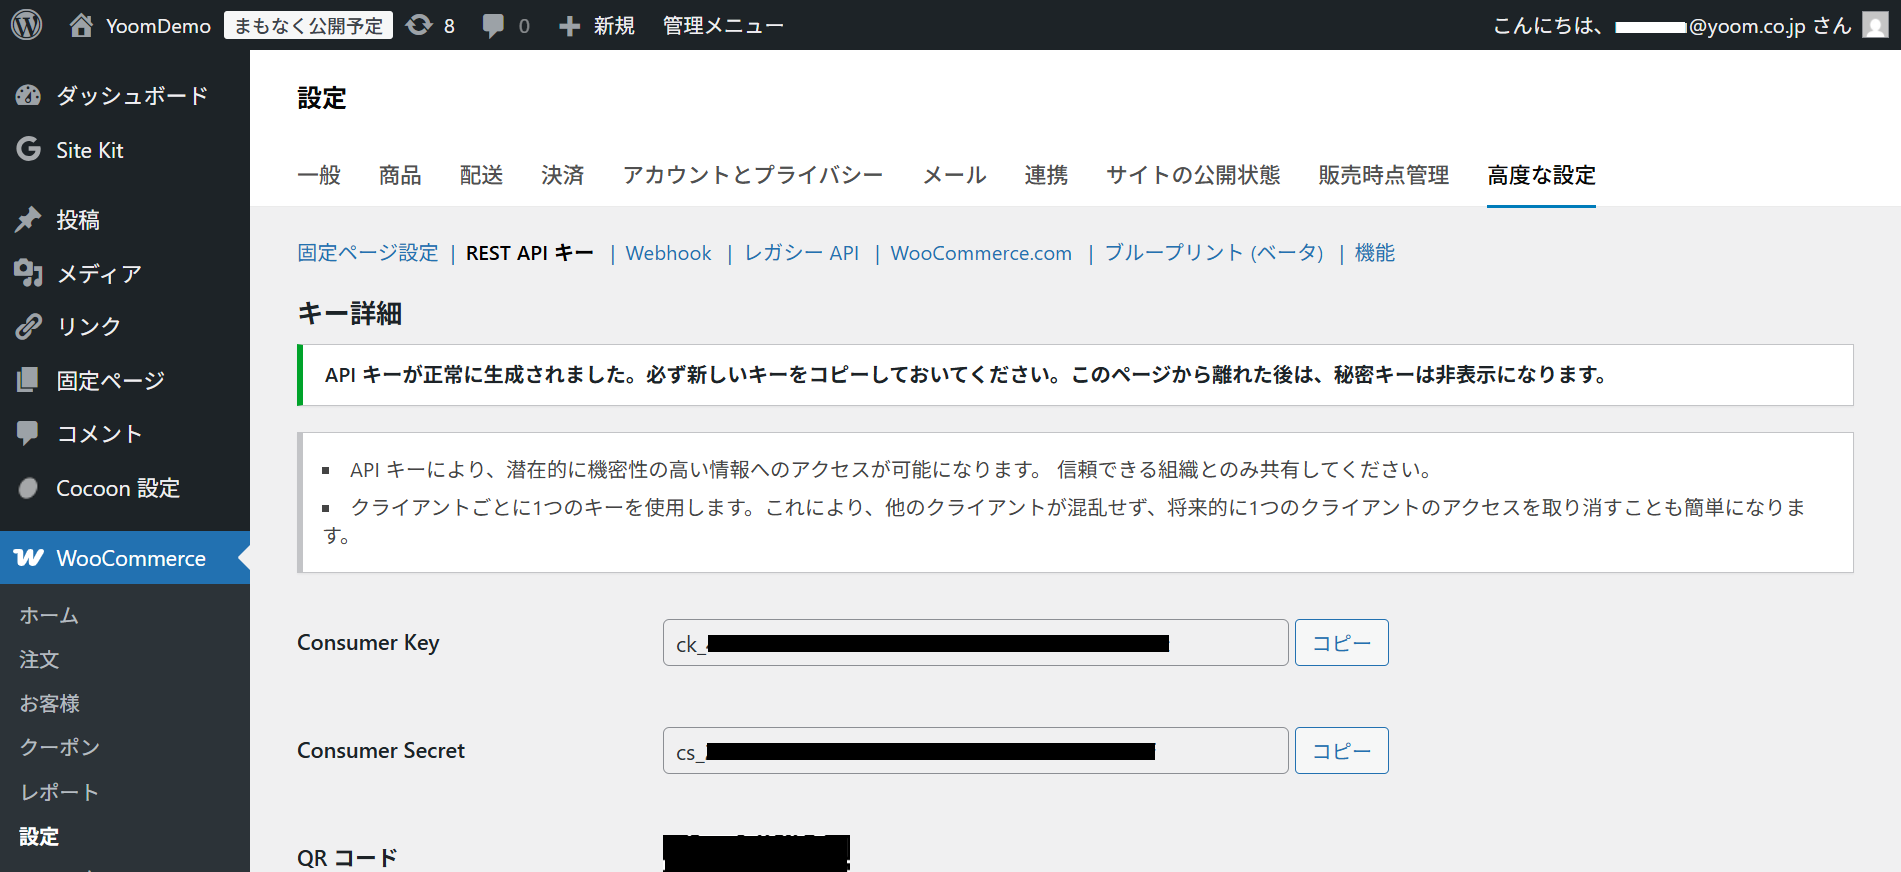Screen dimensions: 1901x872
Task: Open the ダッシュボード dashboard icon
Action: click(28, 96)
